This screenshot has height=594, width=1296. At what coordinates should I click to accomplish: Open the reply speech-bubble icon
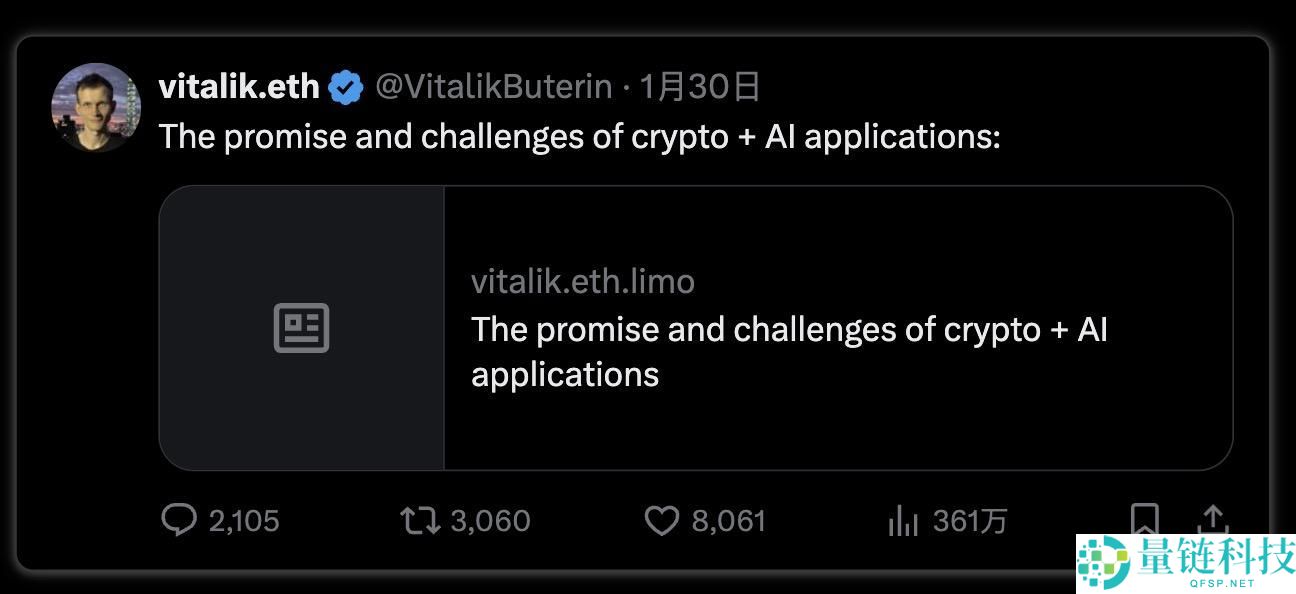(x=179, y=520)
